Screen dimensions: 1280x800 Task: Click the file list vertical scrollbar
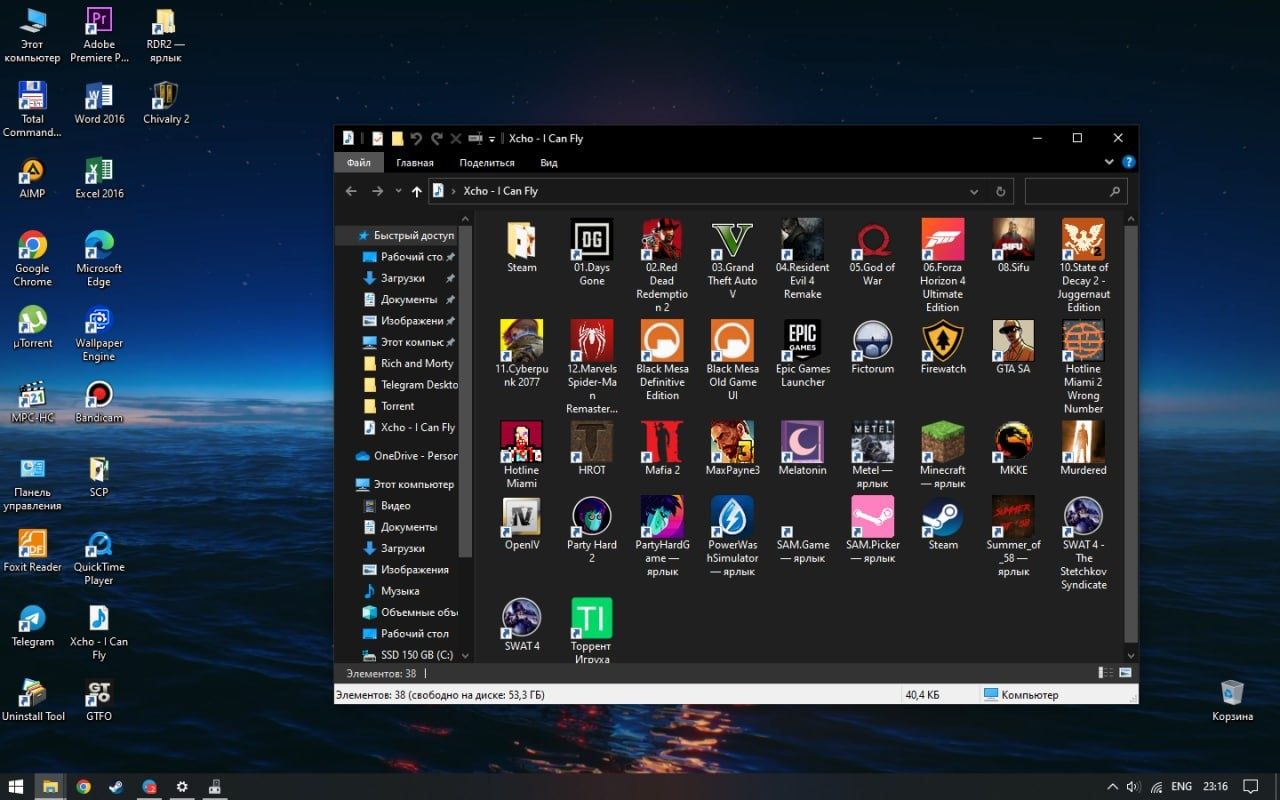1131,433
